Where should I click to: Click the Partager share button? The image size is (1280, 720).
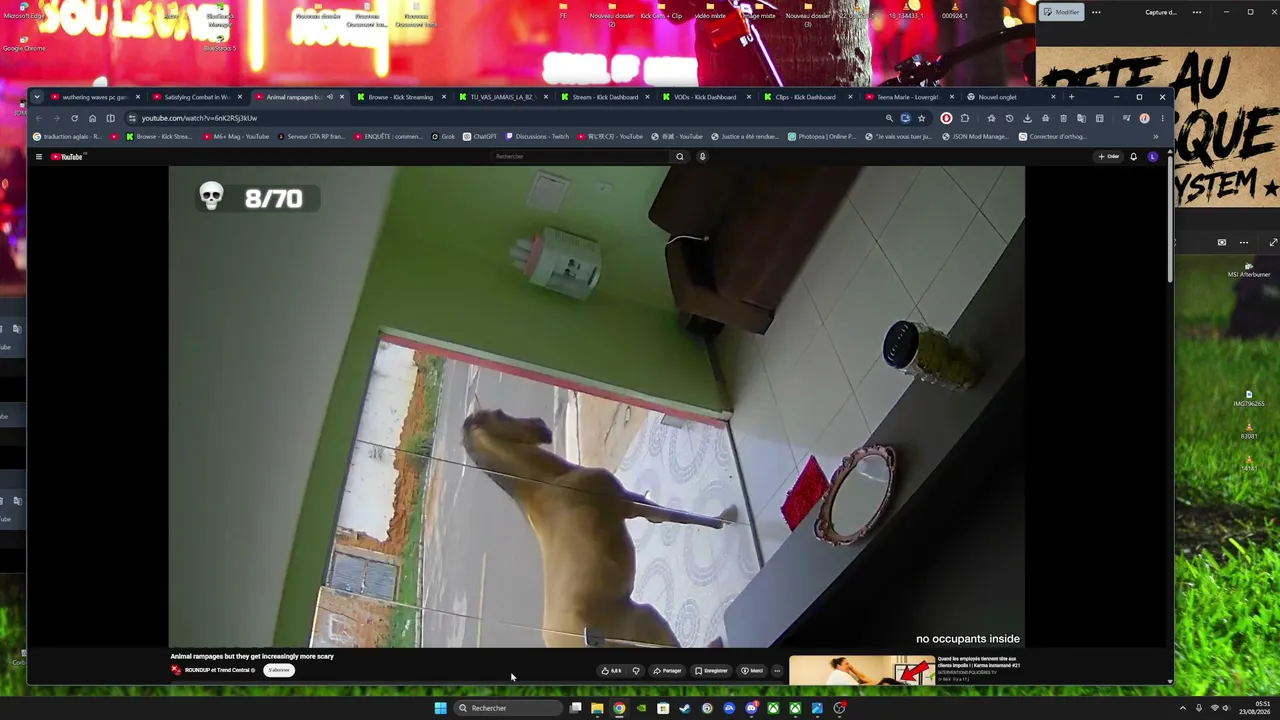[667, 671]
